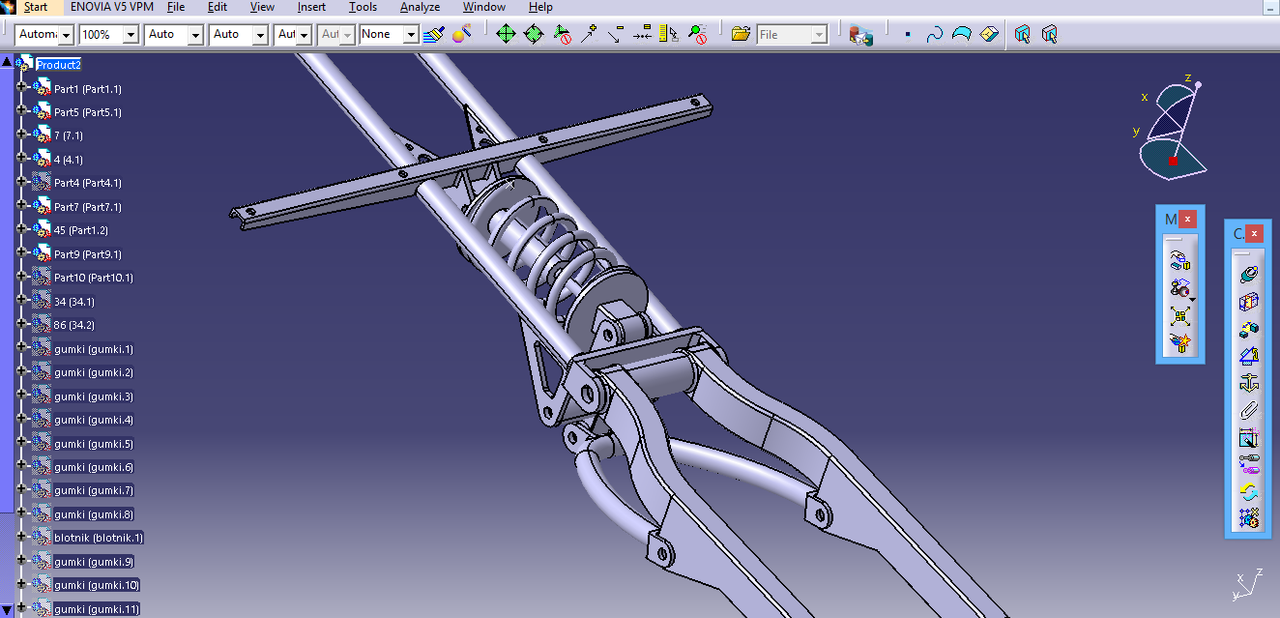Select Part7 (Part7.1) in the tree

click(88, 207)
